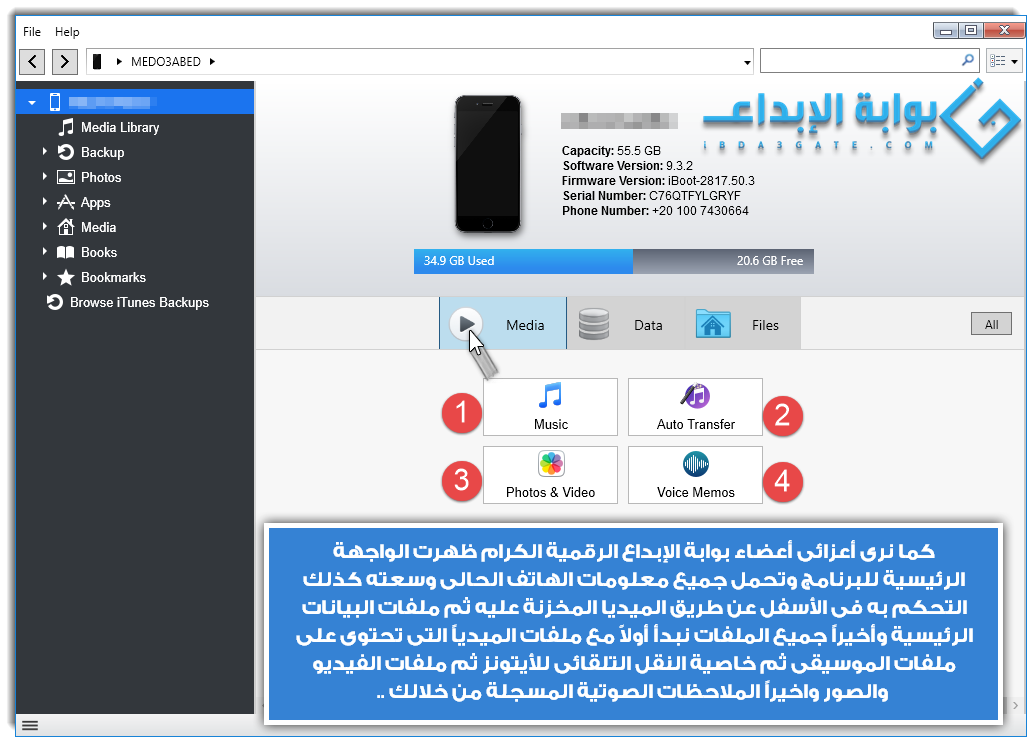Expand the Apps tree node
This screenshot has height=737, width=1027.
click(45, 201)
